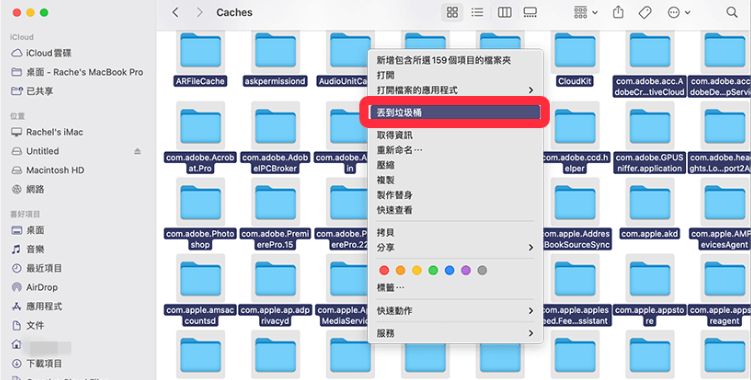This screenshot has width=751, height=380.
Task: Open 下載項目 in the sidebar
Action: (x=36, y=364)
